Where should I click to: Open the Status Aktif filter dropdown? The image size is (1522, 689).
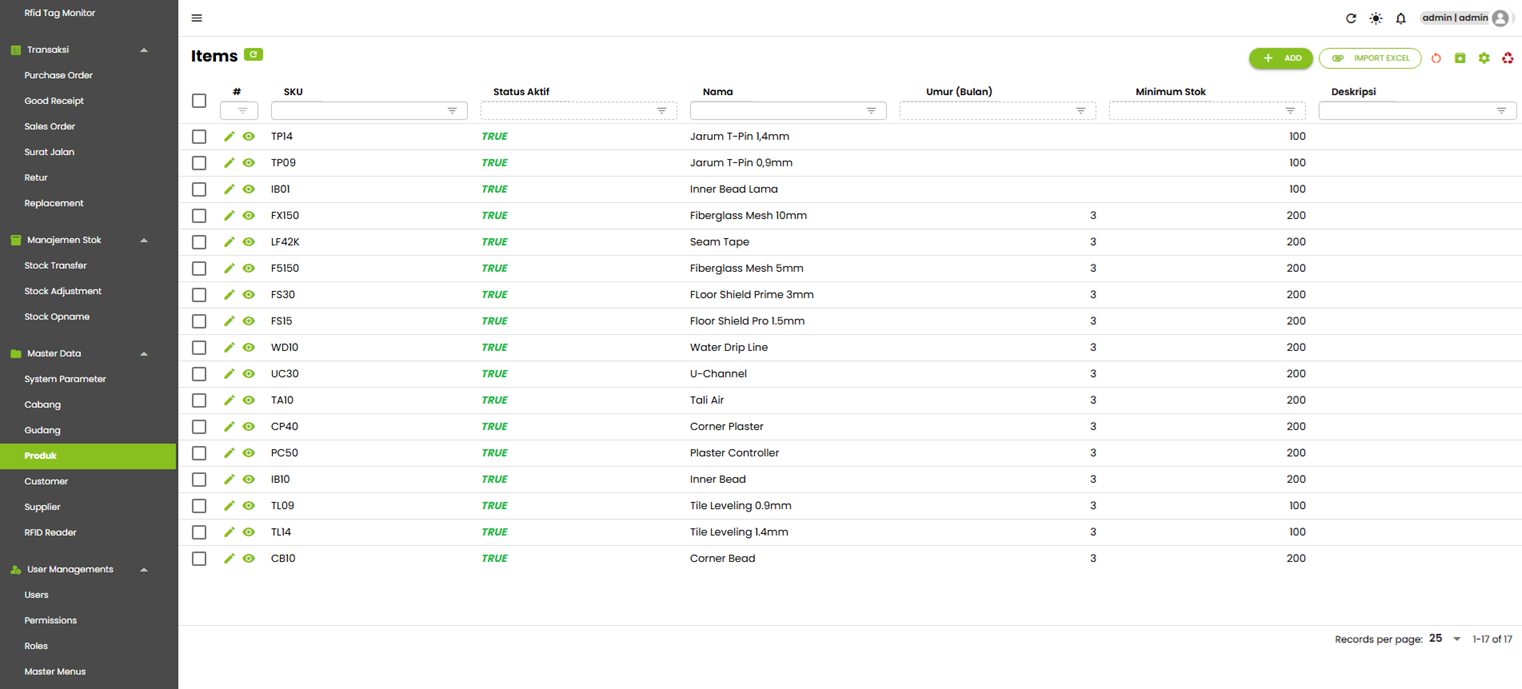coord(579,111)
